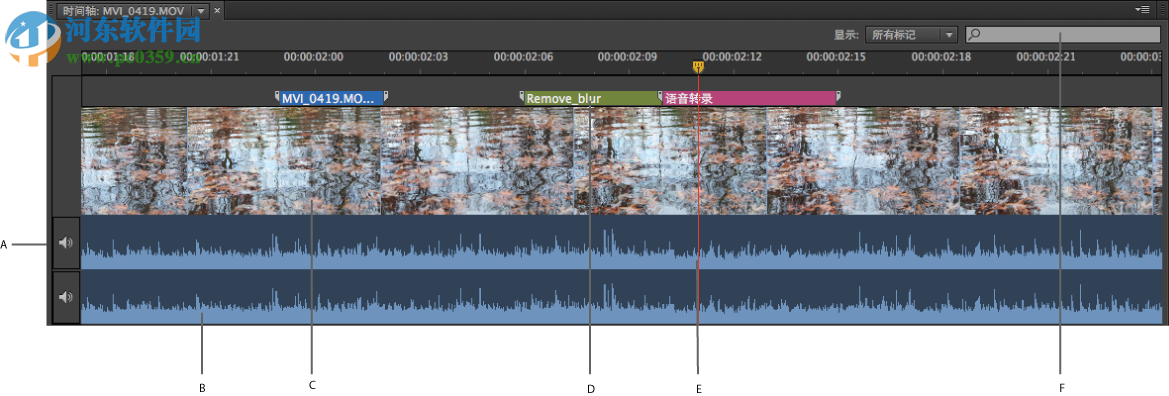Click the magnifier icon in search box

974,34
